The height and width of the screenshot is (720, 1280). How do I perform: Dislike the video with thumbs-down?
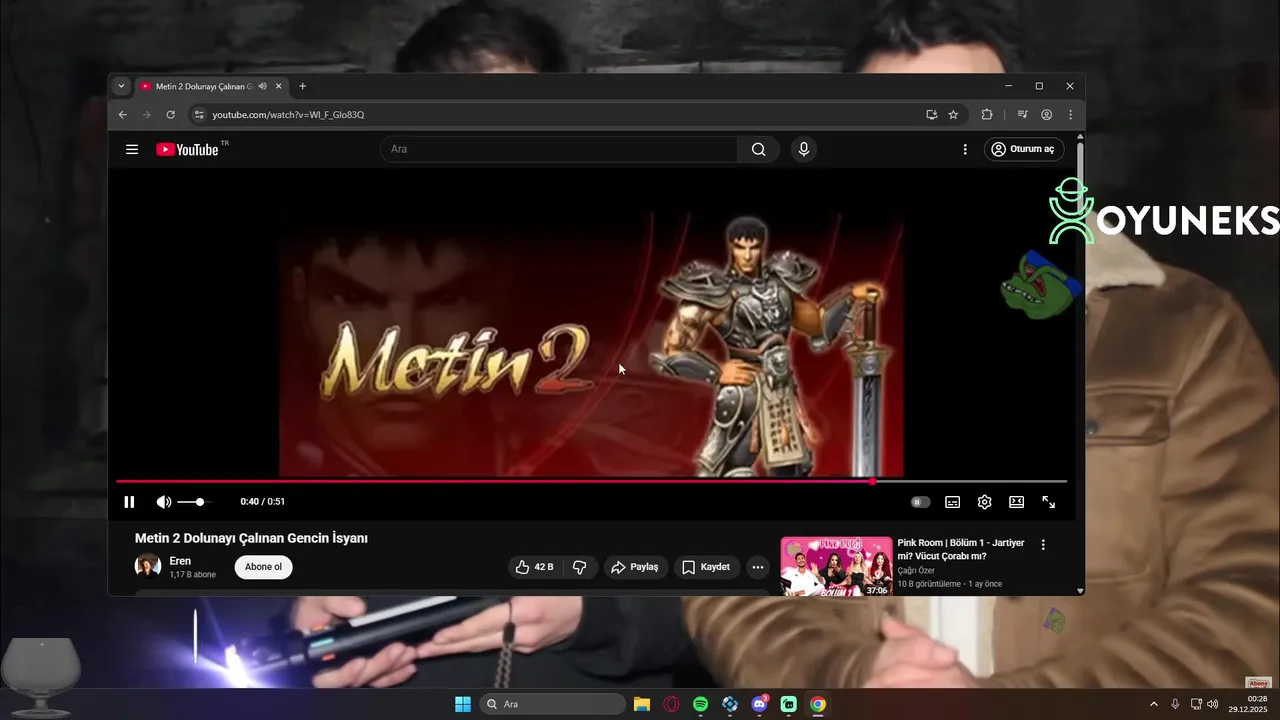(x=579, y=567)
